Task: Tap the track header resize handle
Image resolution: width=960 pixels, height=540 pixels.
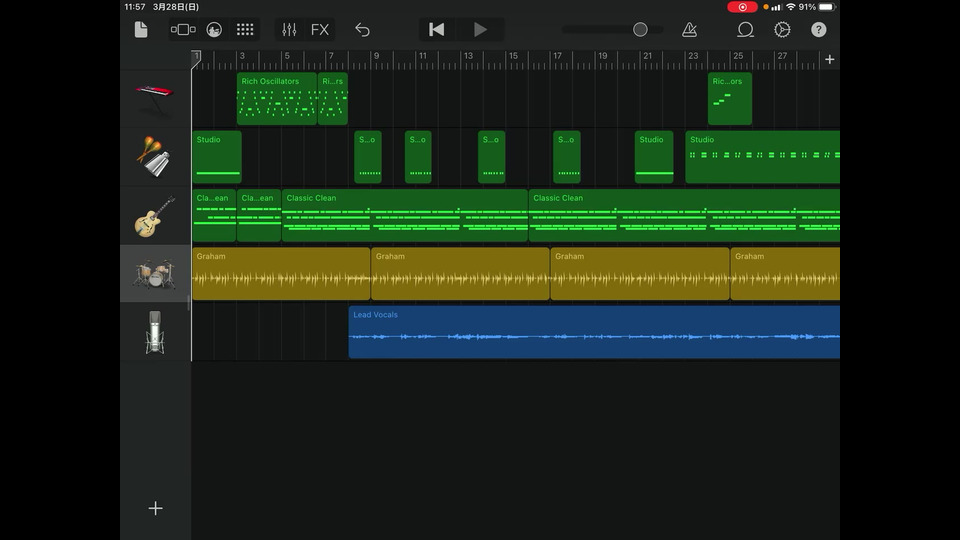Action: pos(189,302)
